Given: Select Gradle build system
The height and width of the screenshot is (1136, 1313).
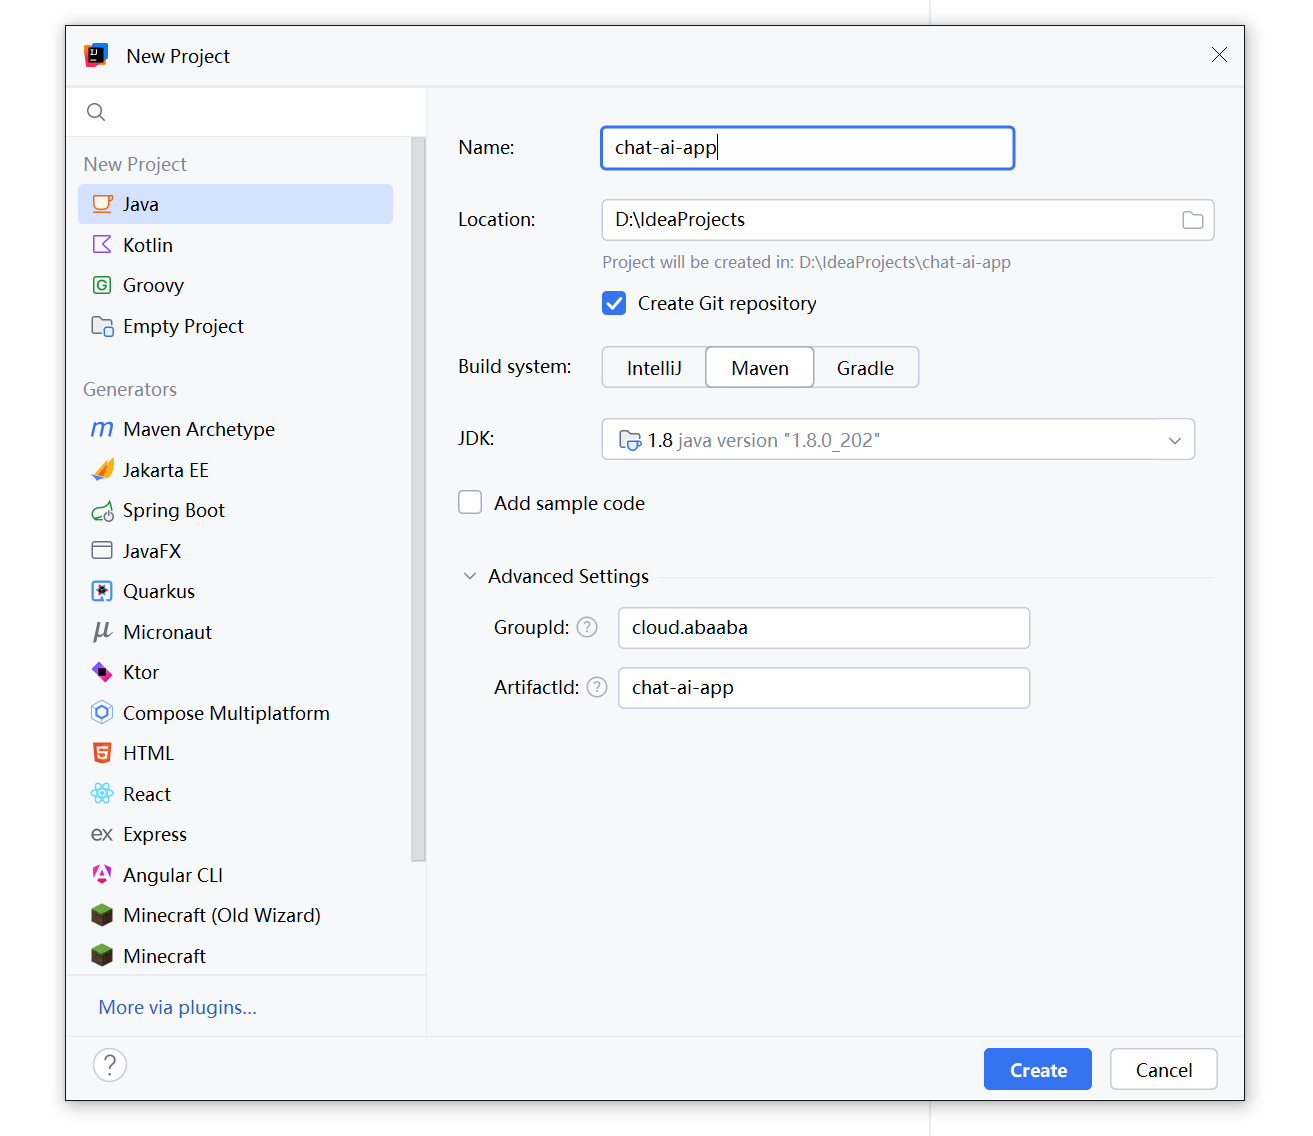Looking at the screenshot, I should (x=866, y=368).
